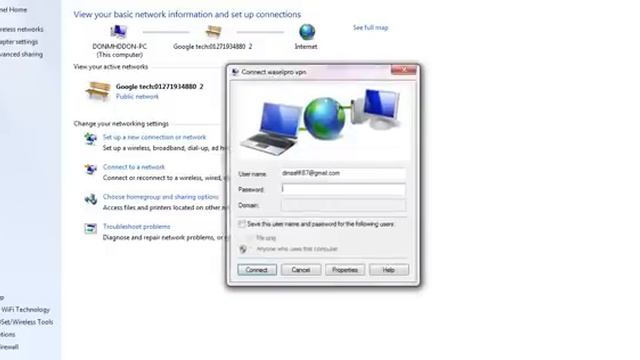Open Properties in the VPN dialog

click(345, 270)
